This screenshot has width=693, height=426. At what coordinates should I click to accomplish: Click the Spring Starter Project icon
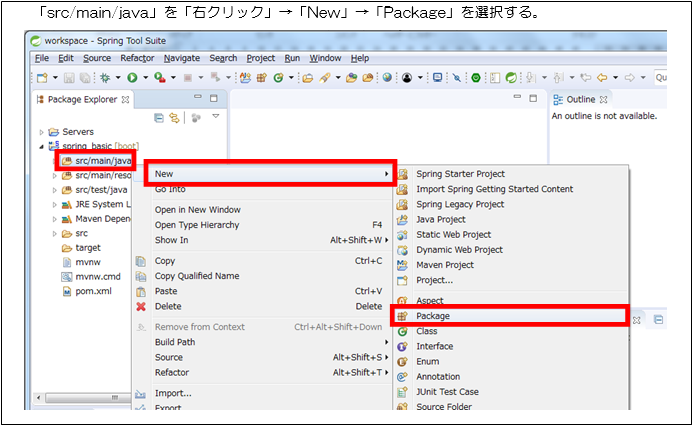pyautogui.click(x=403, y=174)
